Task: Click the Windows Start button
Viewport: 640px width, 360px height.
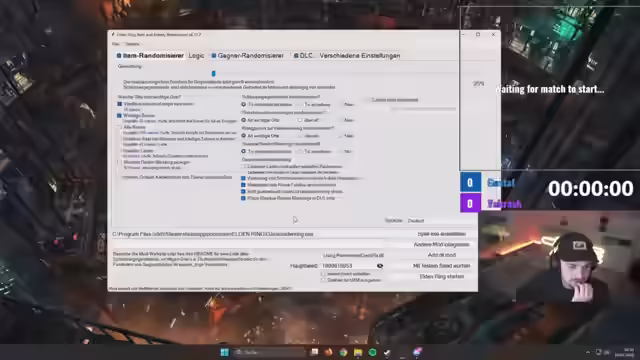Action: 224,352
